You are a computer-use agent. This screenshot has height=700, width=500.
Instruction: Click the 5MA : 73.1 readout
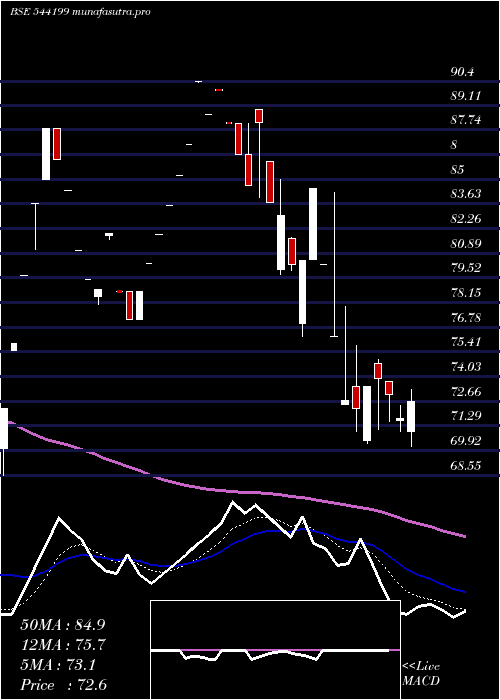tap(58, 665)
